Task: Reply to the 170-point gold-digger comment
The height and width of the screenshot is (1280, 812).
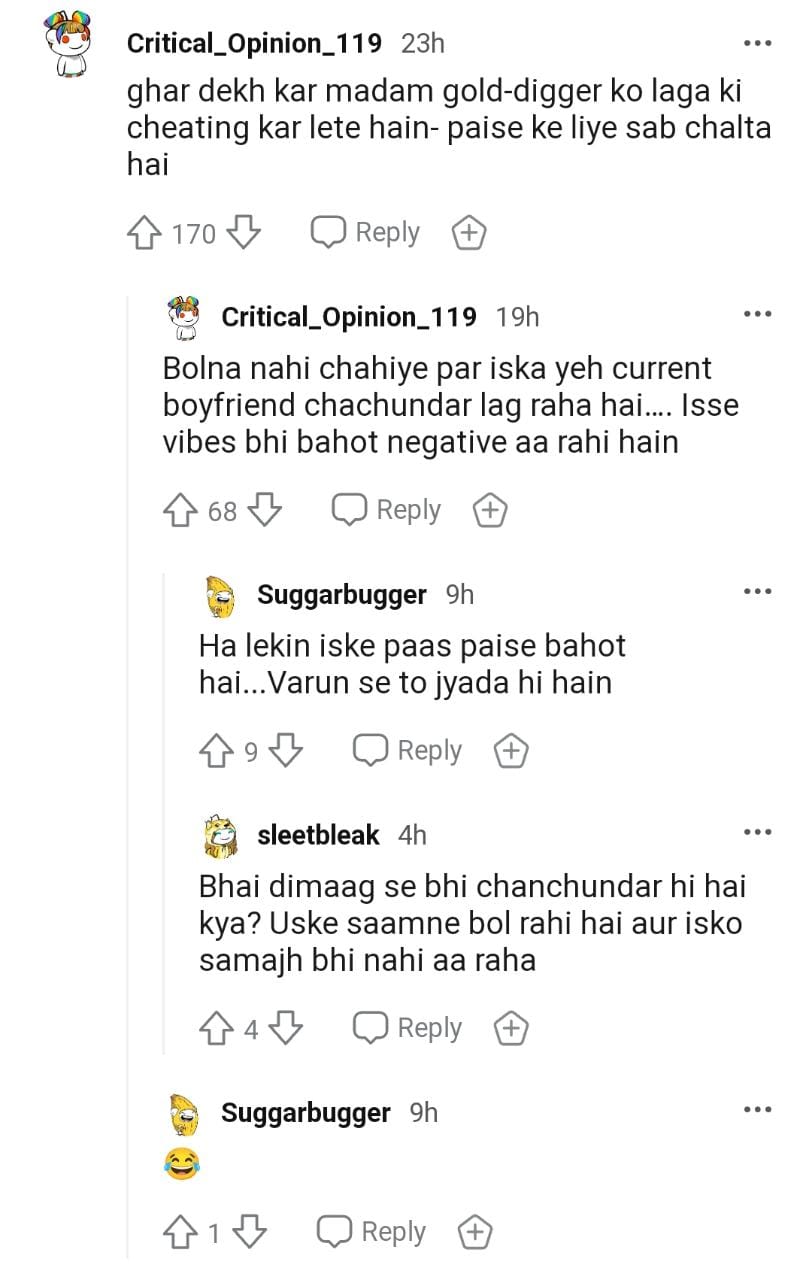Action: 366,234
